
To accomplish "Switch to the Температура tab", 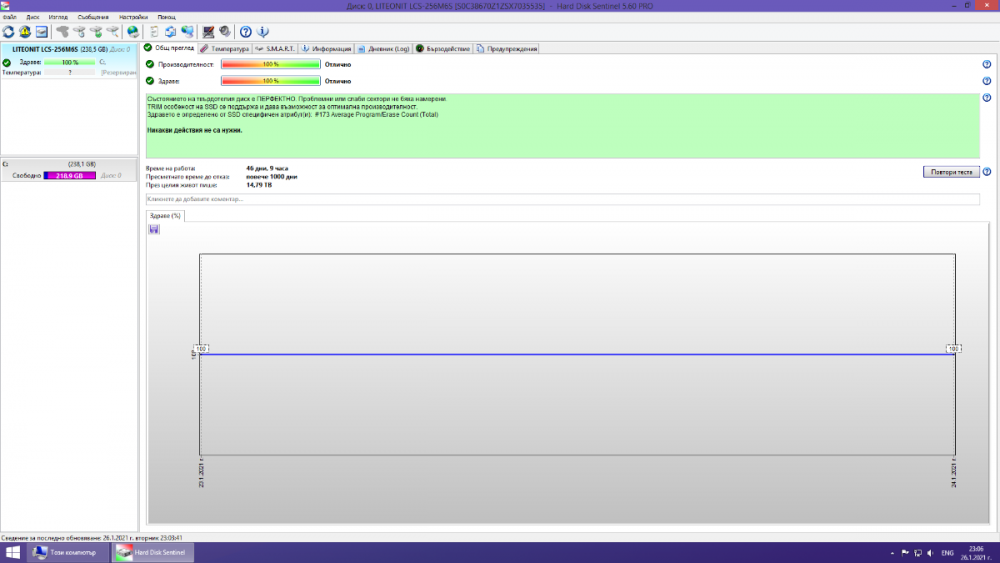I will (224, 48).
